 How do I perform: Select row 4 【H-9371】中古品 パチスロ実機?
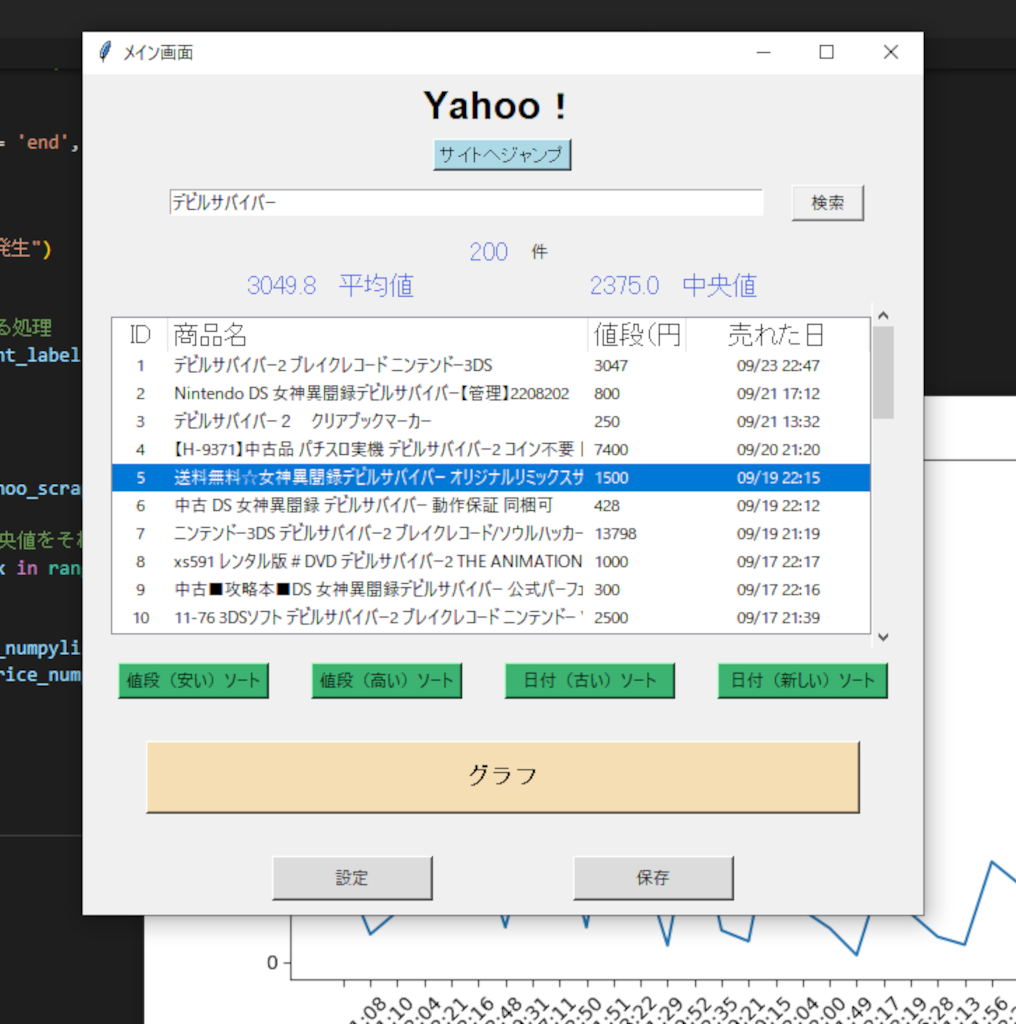(x=491, y=450)
